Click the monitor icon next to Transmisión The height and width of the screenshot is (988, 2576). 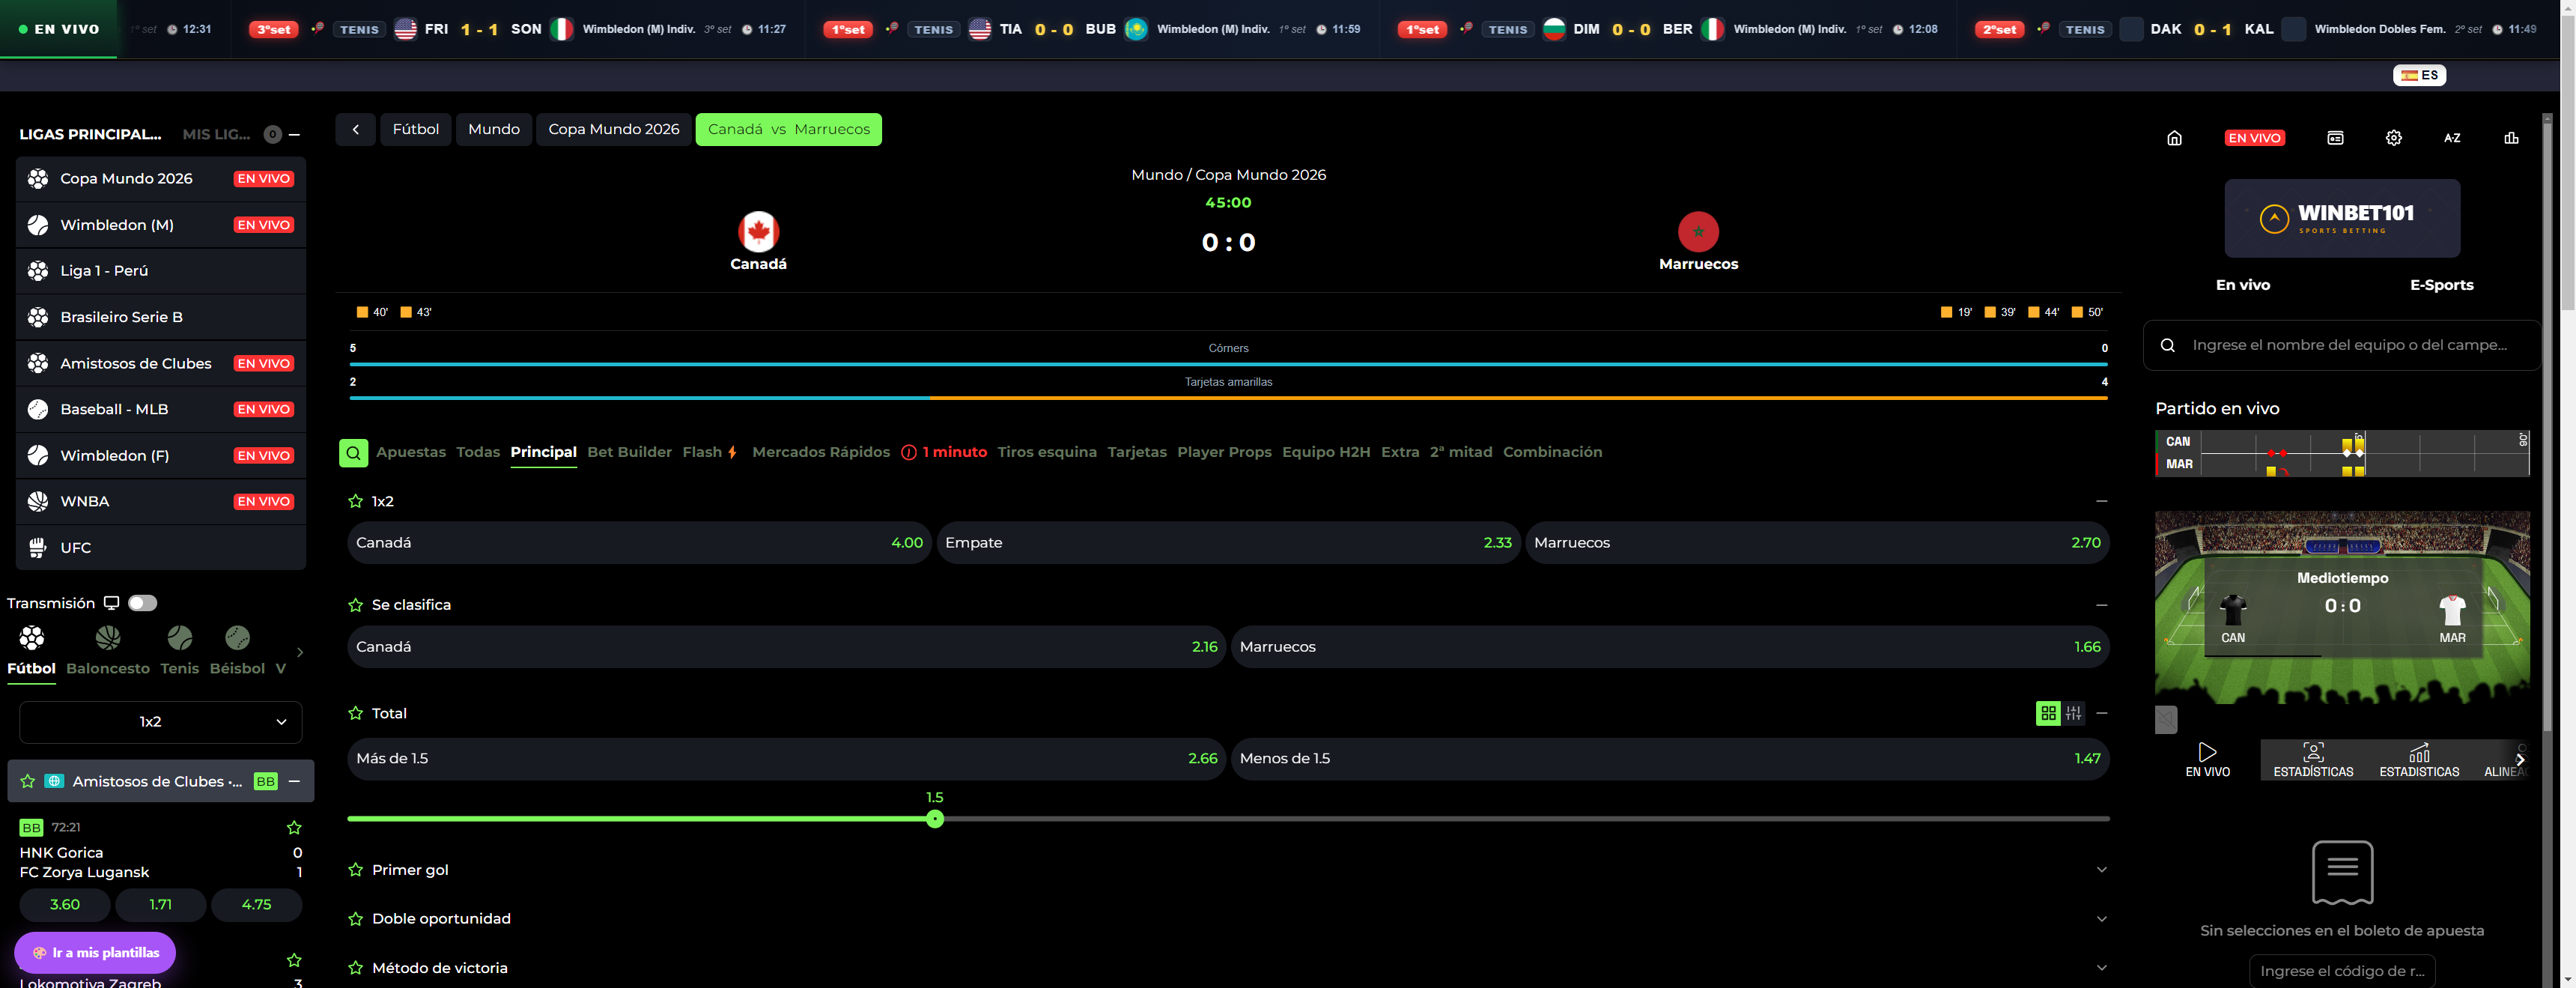tap(111, 603)
